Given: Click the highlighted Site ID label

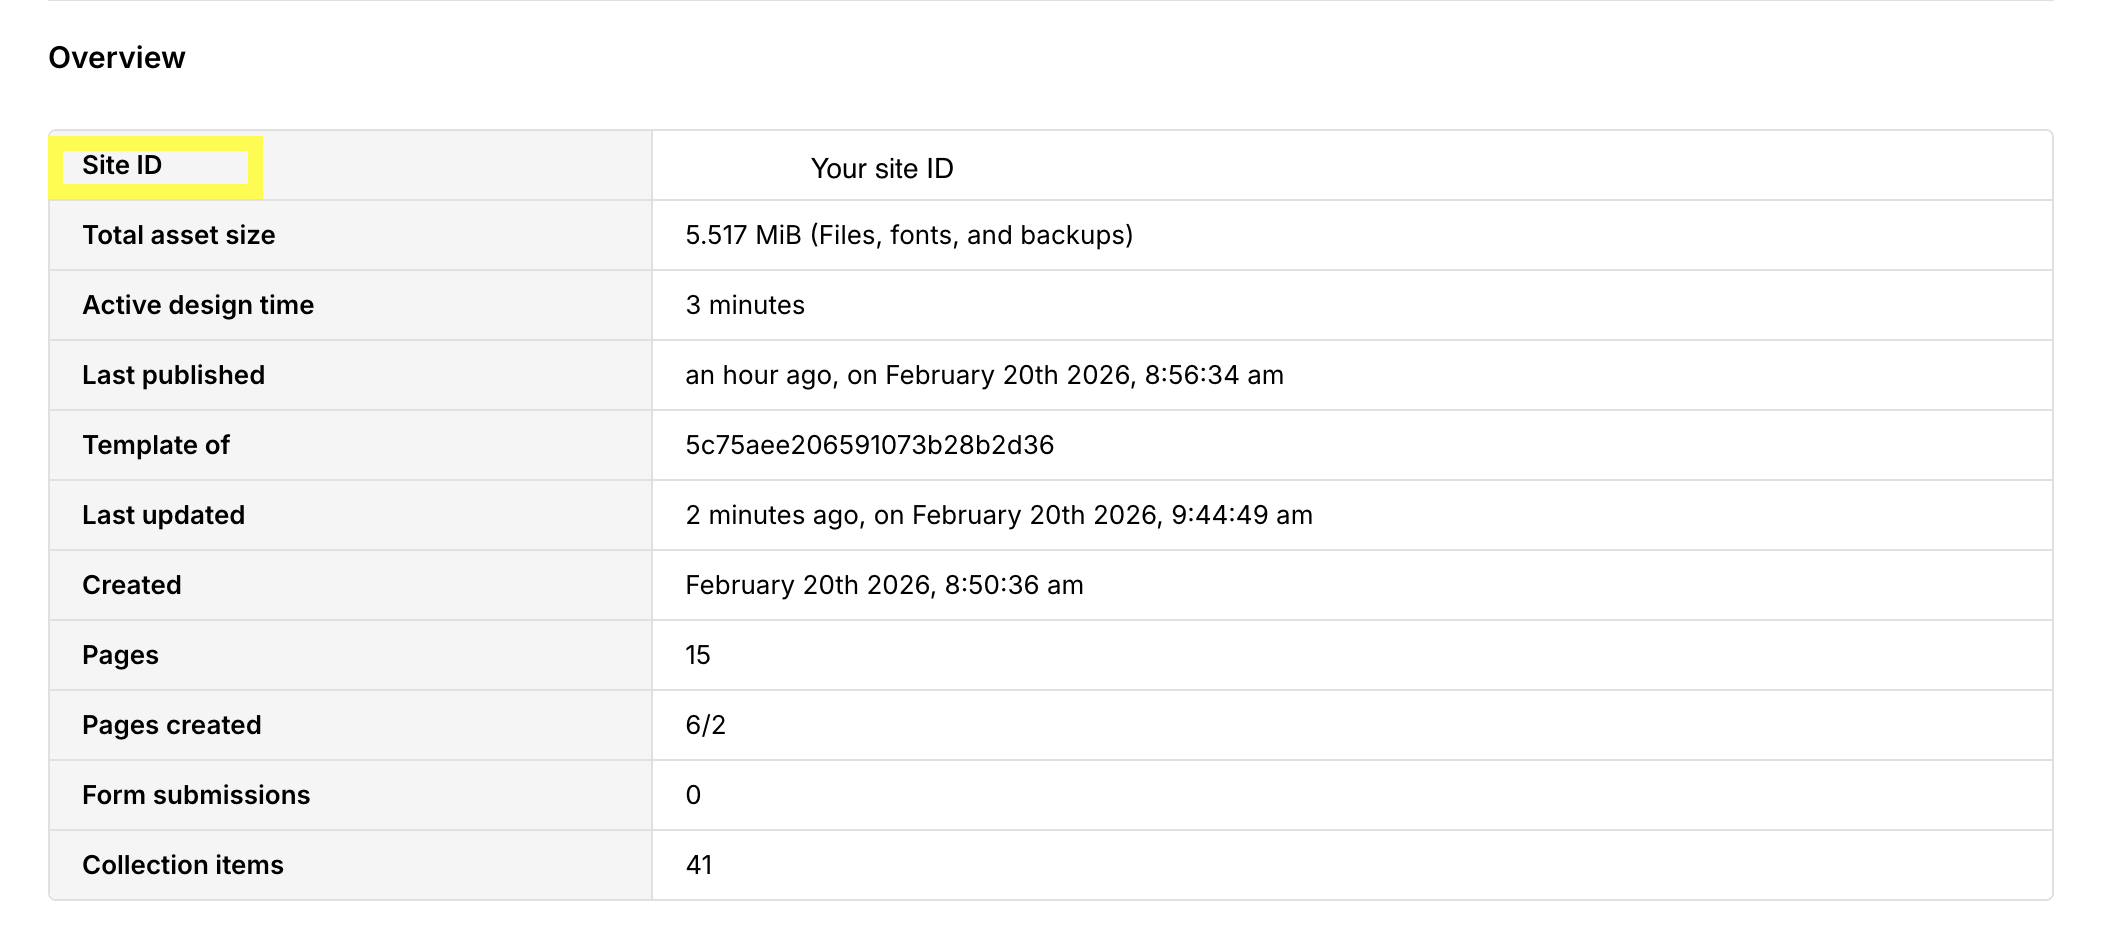Looking at the screenshot, I should (x=122, y=165).
